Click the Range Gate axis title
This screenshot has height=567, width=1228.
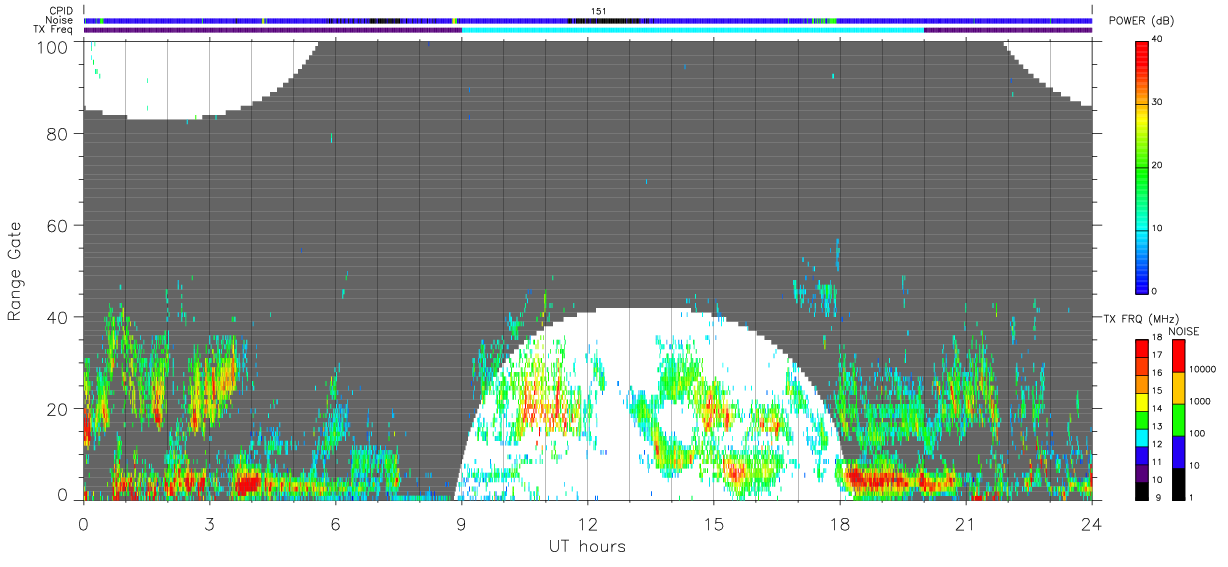pyautogui.click(x=15, y=271)
